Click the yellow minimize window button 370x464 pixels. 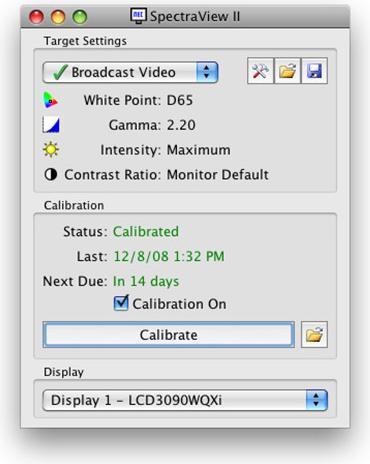[58, 17]
